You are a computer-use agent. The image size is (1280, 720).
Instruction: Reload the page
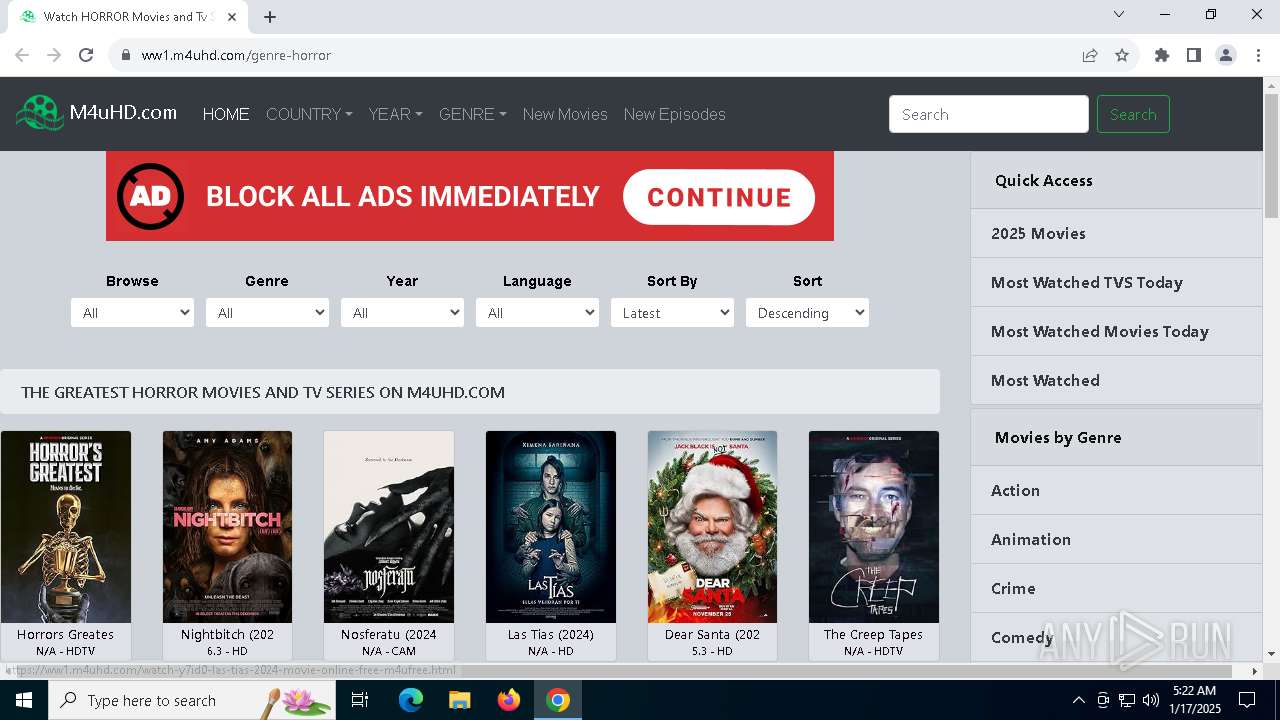click(x=86, y=55)
